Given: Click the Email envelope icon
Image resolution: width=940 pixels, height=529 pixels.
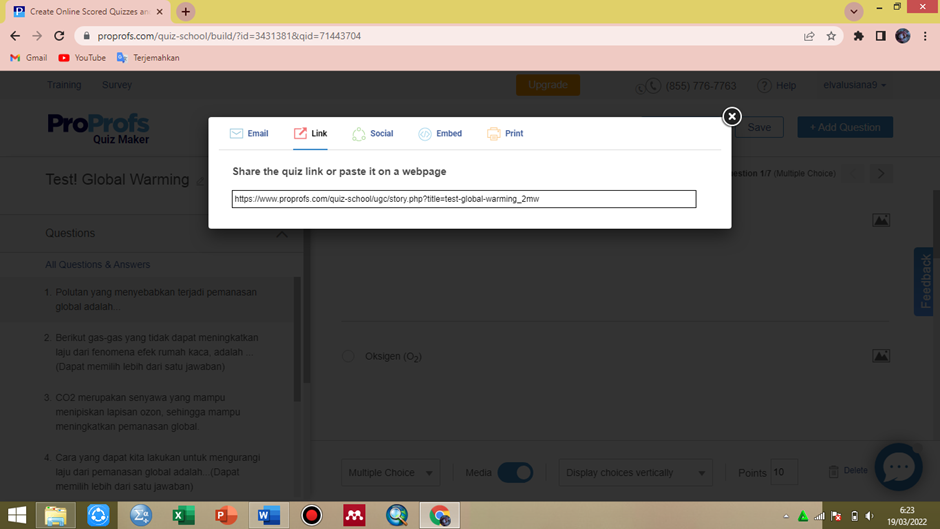Looking at the screenshot, I should pyautogui.click(x=236, y=133).
